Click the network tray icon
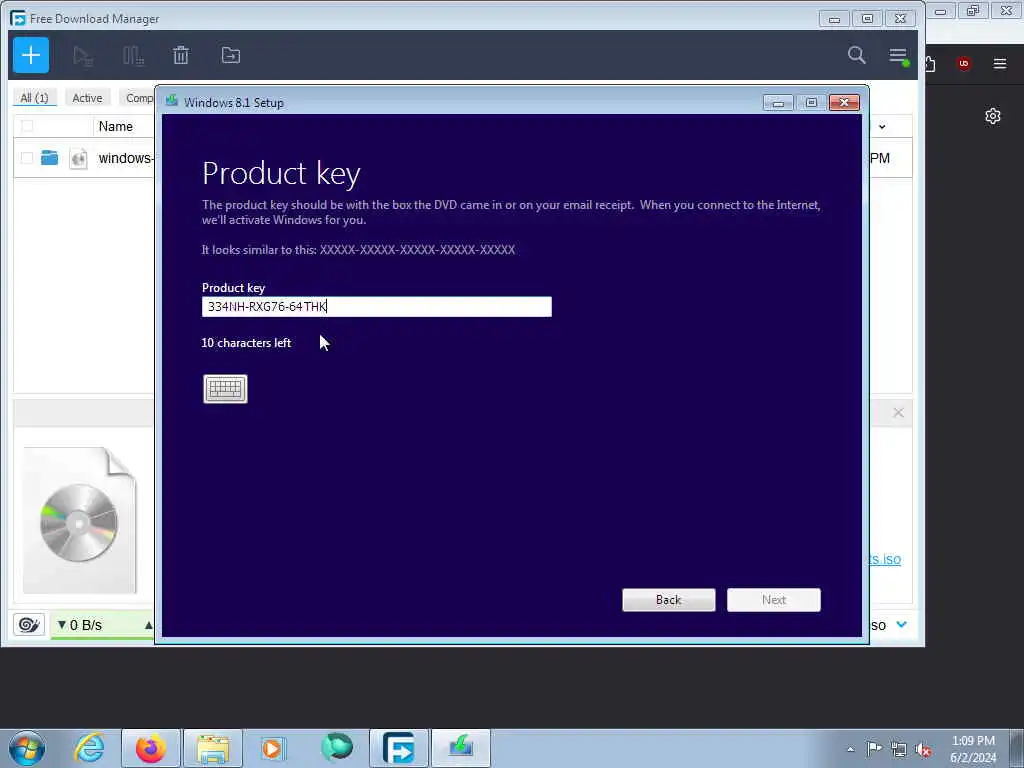 tap(899, 749)
